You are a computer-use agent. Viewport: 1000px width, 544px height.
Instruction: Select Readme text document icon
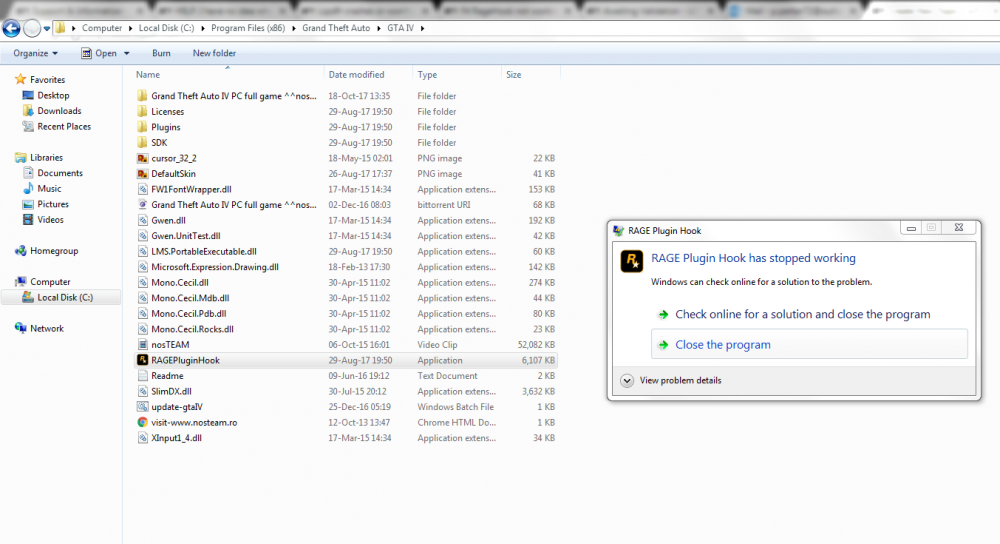point(142,376)
